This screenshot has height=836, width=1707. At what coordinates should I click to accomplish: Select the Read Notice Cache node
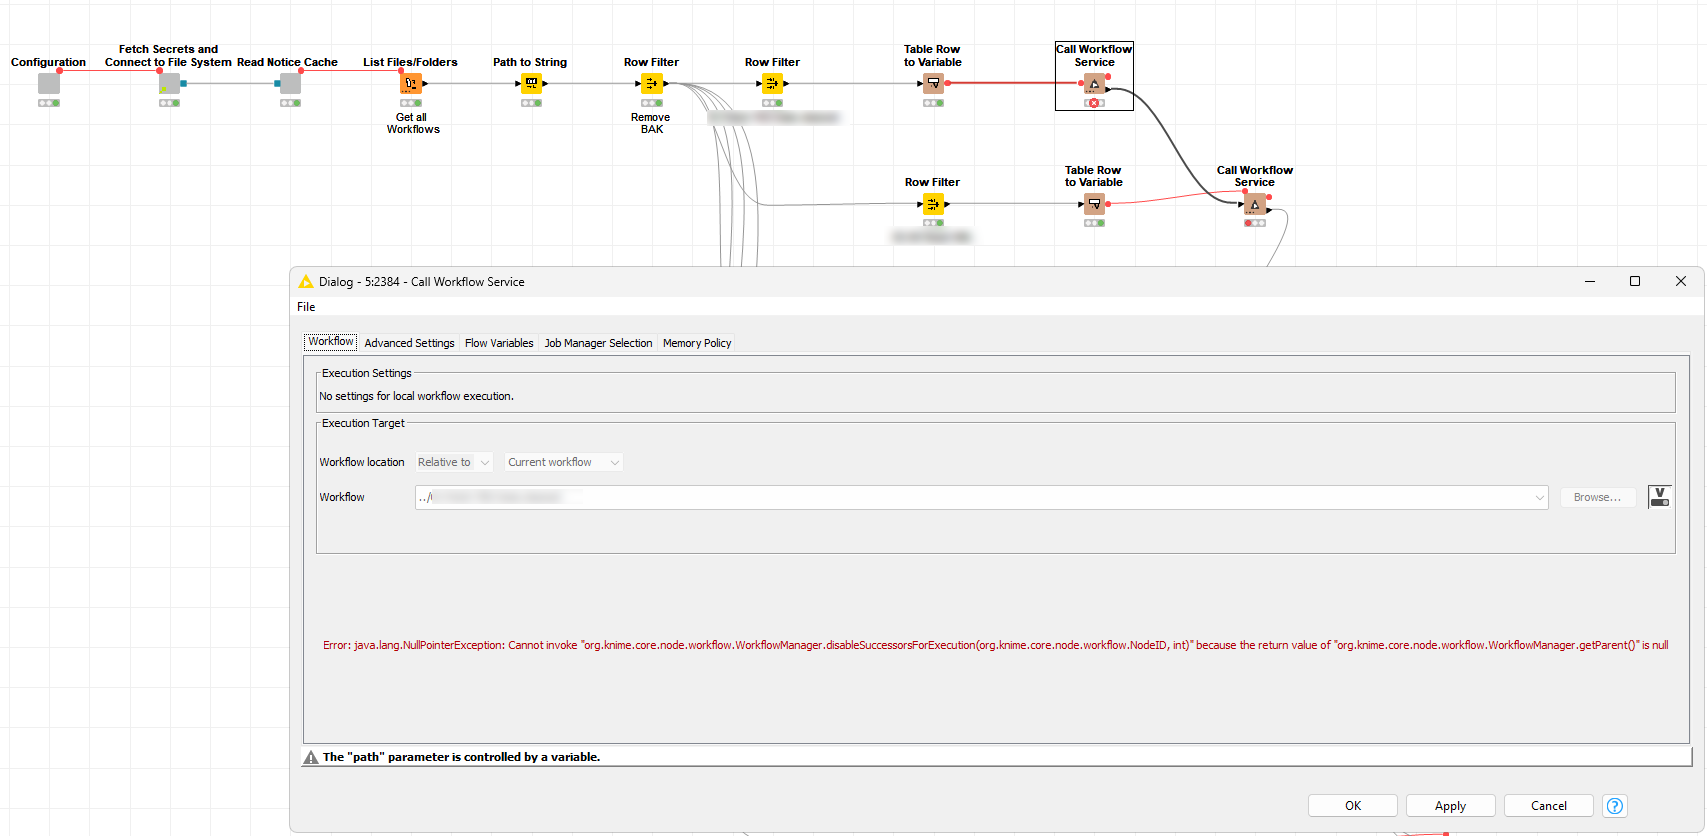click(x=290, y=84)
